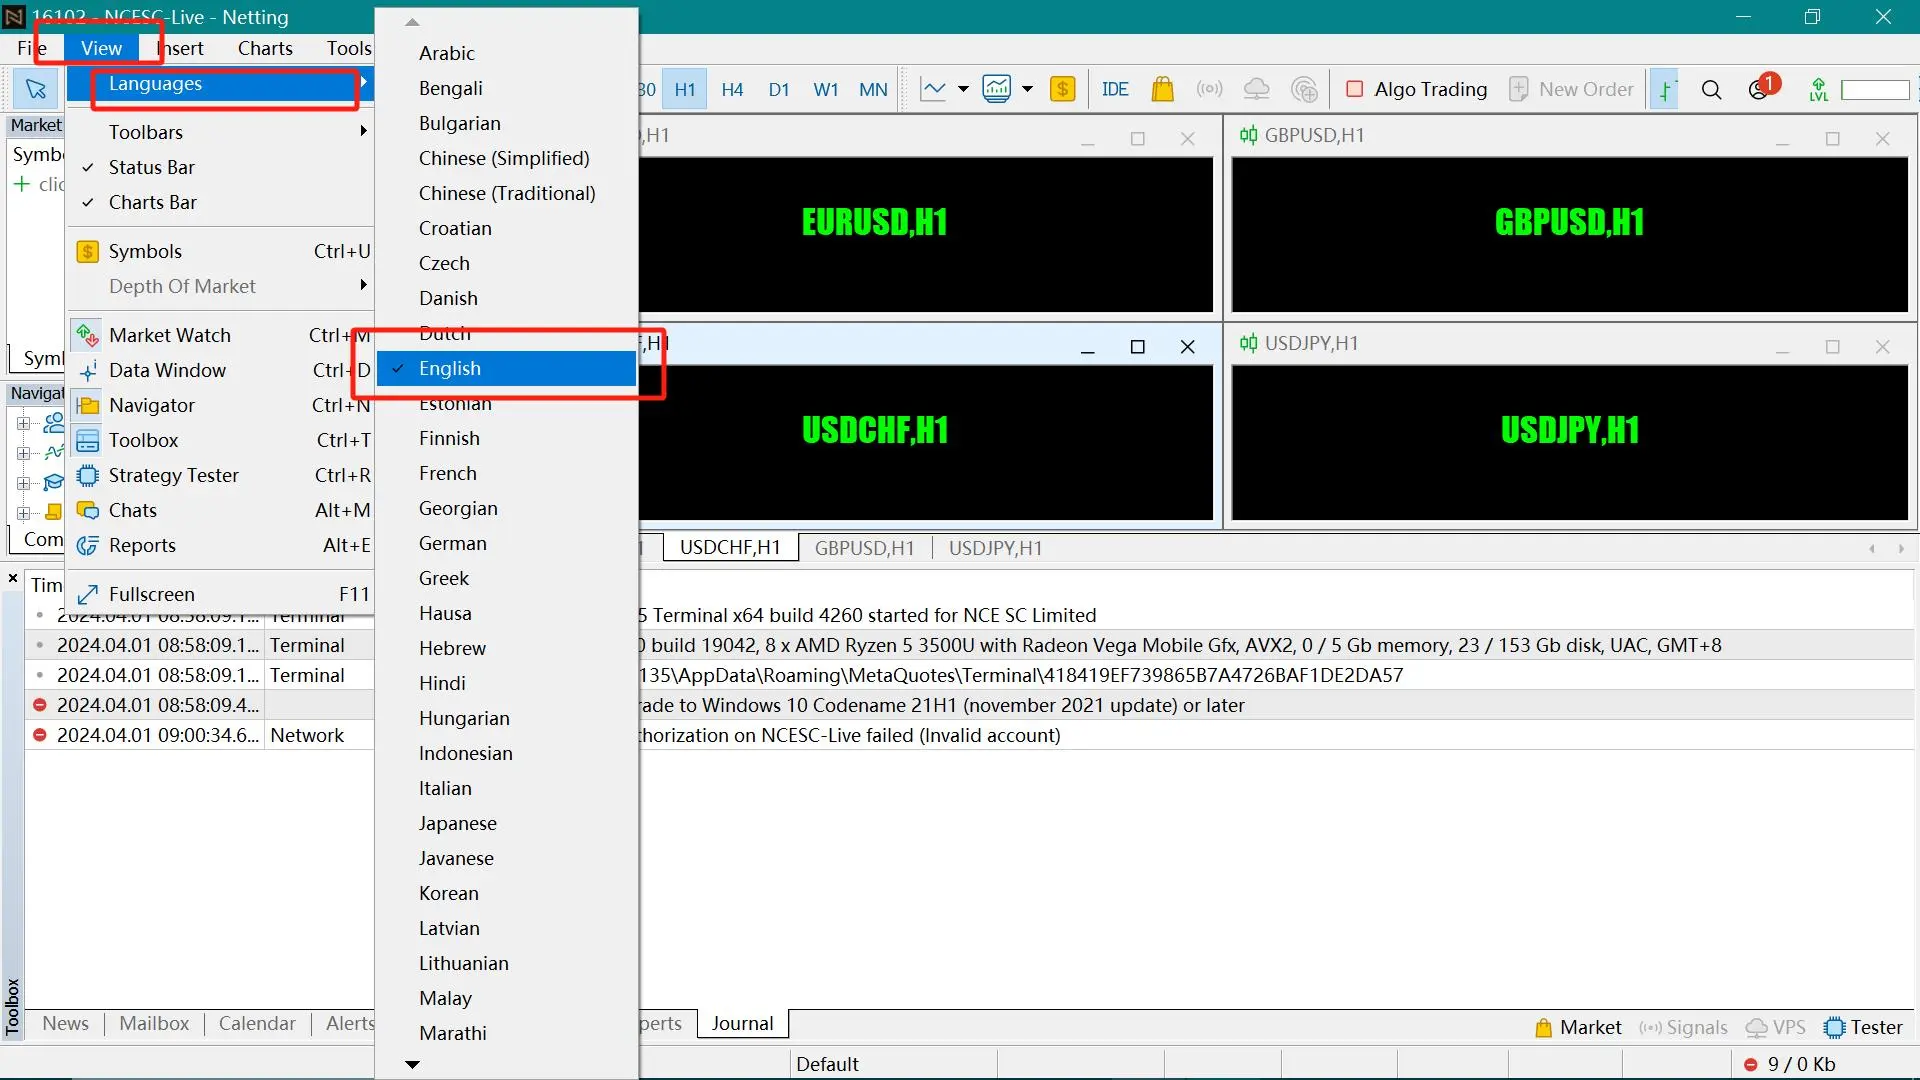Open the Insert menu
The image size is (1920, 1080).
pyautogui.click(x=180, y=48)
